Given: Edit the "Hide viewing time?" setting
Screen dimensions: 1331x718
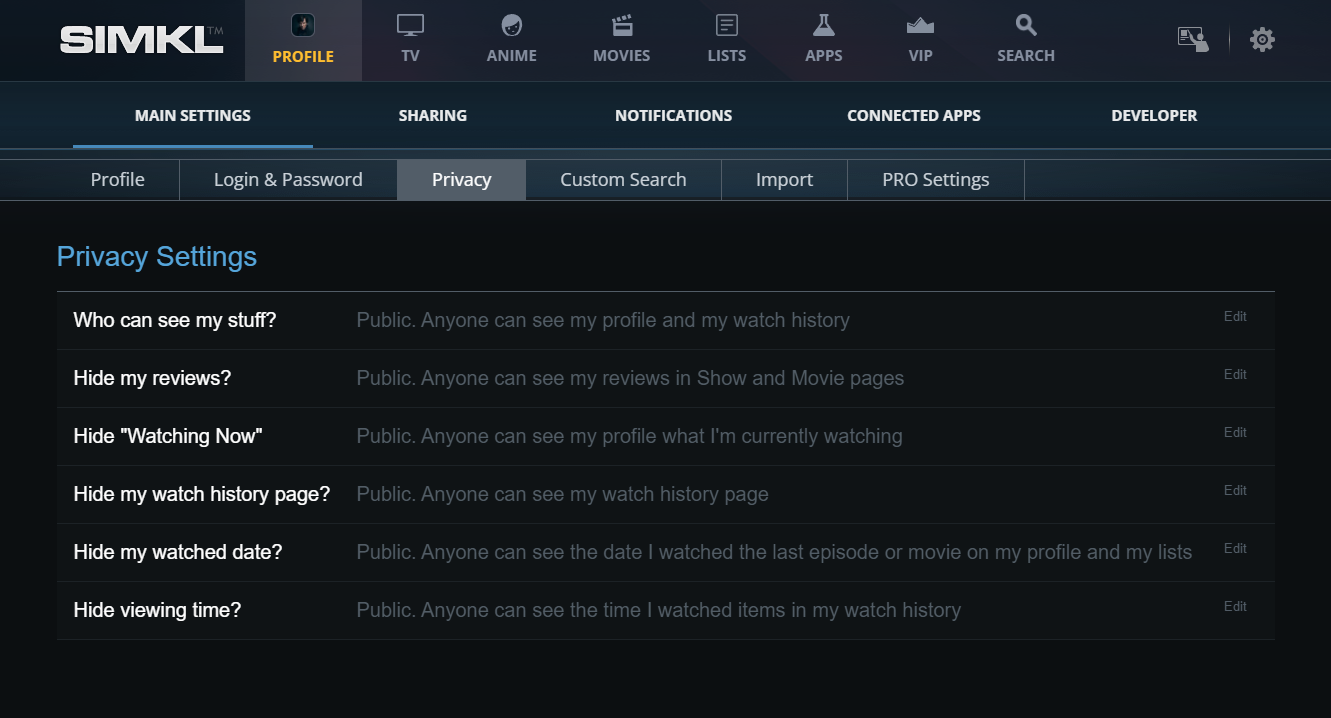Looking at the screenshot, I should pyautogui.click(x=1235, y=607).
